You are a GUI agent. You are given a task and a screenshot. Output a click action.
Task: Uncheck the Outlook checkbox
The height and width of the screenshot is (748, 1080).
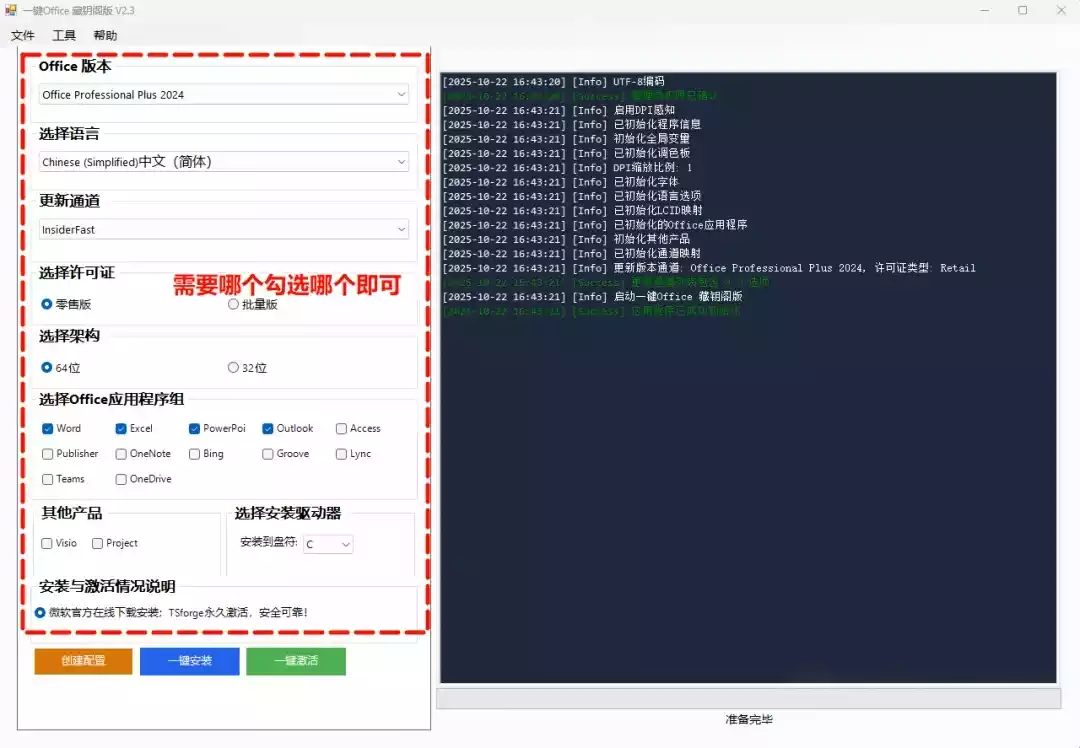[268, 428]
